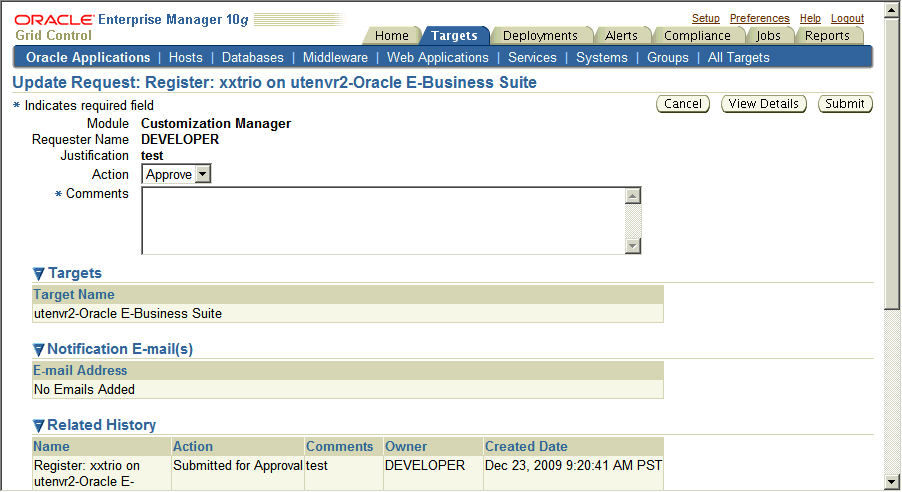Open the Preferences link
The width and height of the screenshot is (902, 492).
coord(760,18)
